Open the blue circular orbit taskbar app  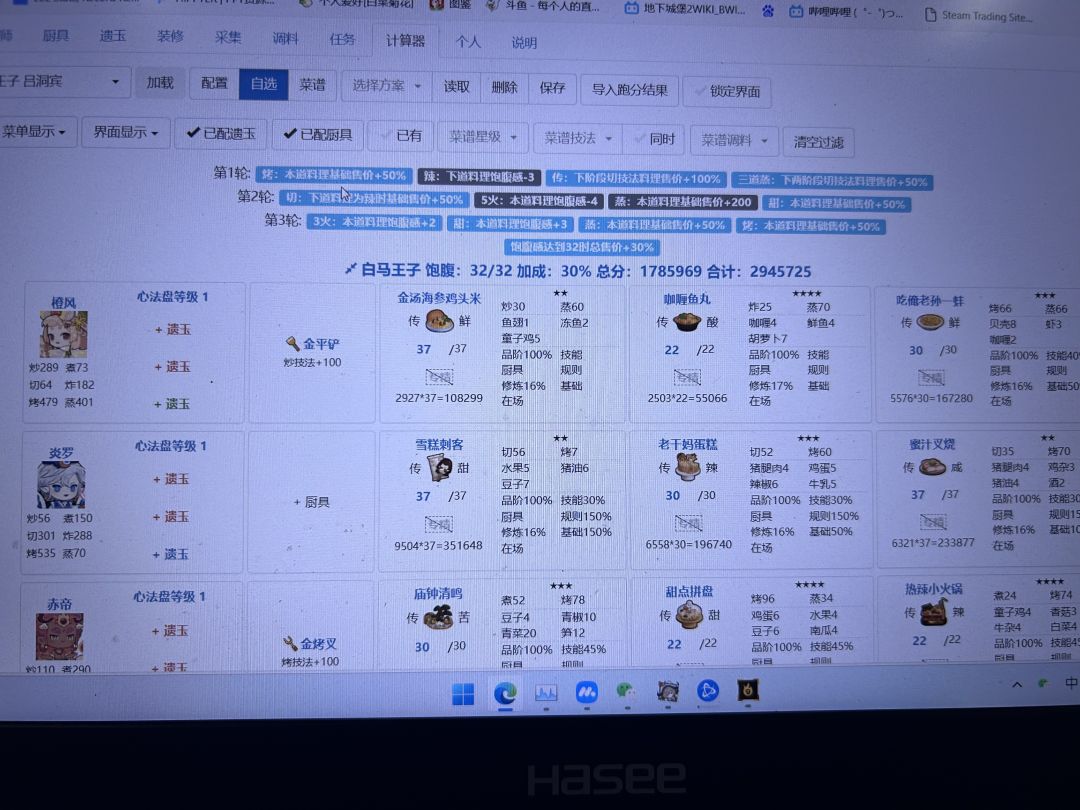click(x=707, y=690)
